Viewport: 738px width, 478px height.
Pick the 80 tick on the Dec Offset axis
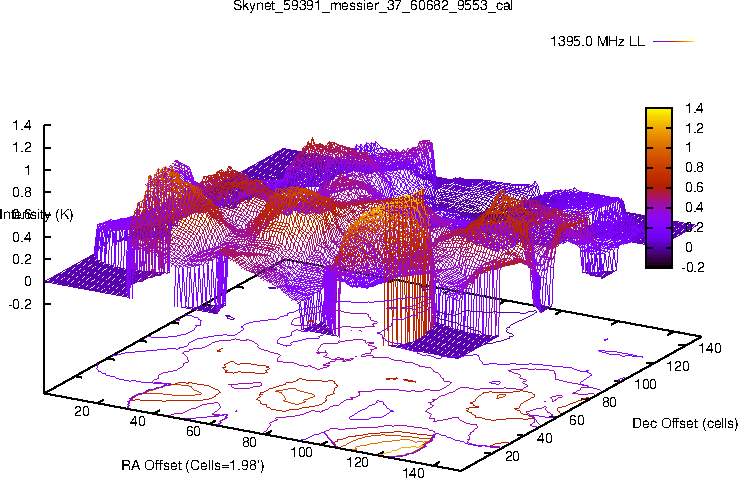pos(609,402)
